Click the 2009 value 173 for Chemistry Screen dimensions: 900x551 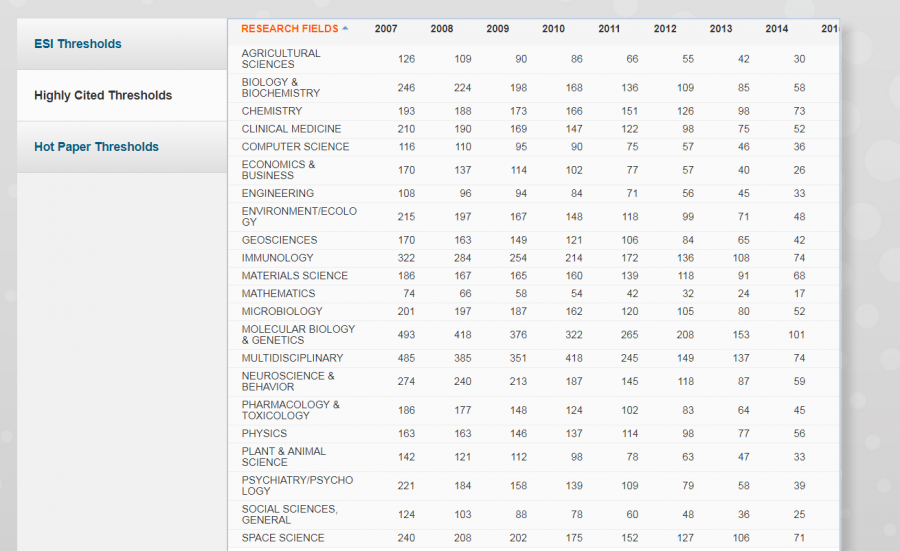coord(518,111)
